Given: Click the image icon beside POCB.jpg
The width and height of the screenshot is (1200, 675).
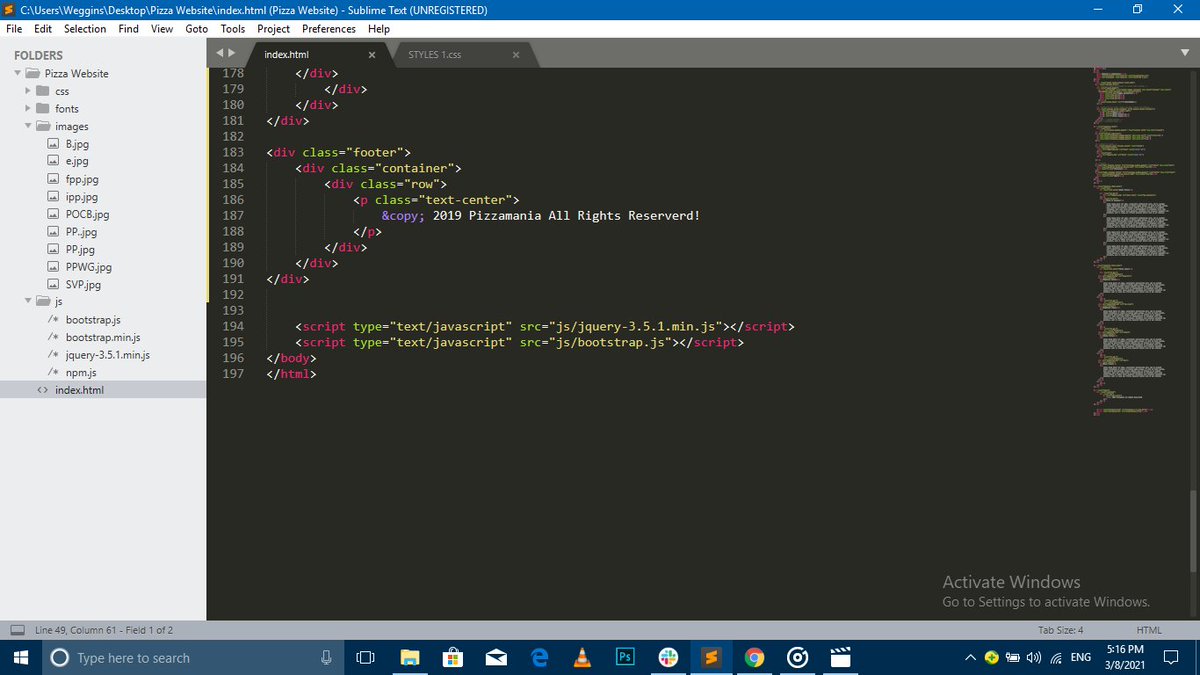Looking at the screenshot, I should pos(54,214).
